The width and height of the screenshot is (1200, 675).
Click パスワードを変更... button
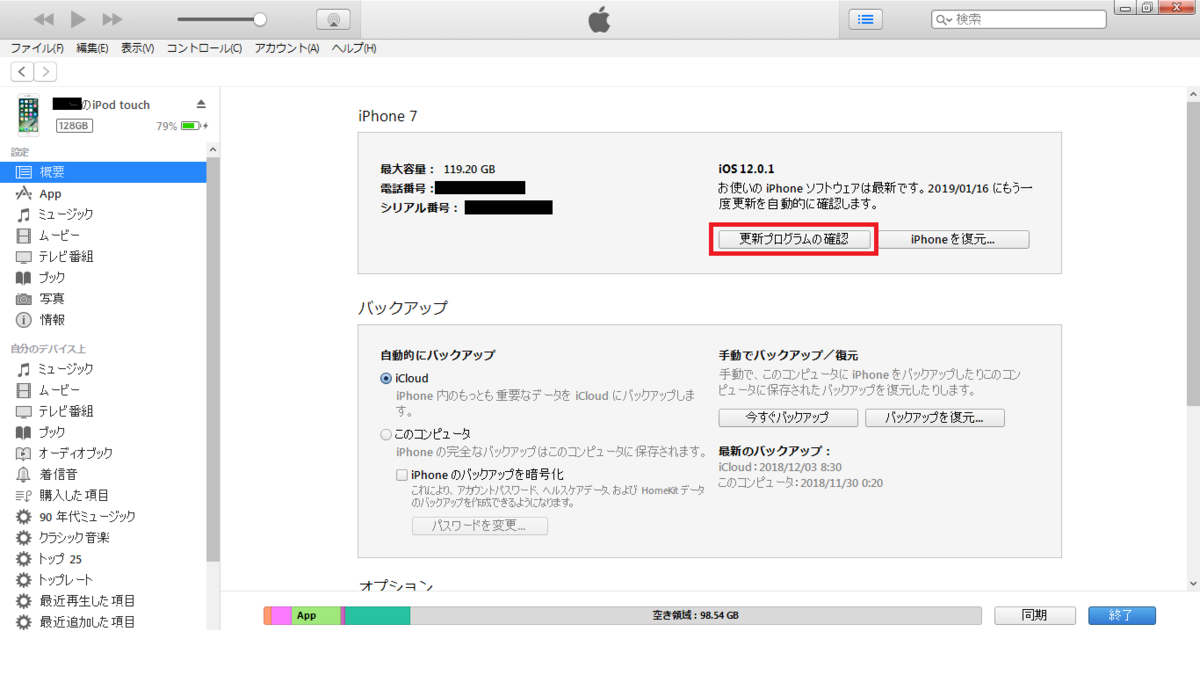coord(480,526)
